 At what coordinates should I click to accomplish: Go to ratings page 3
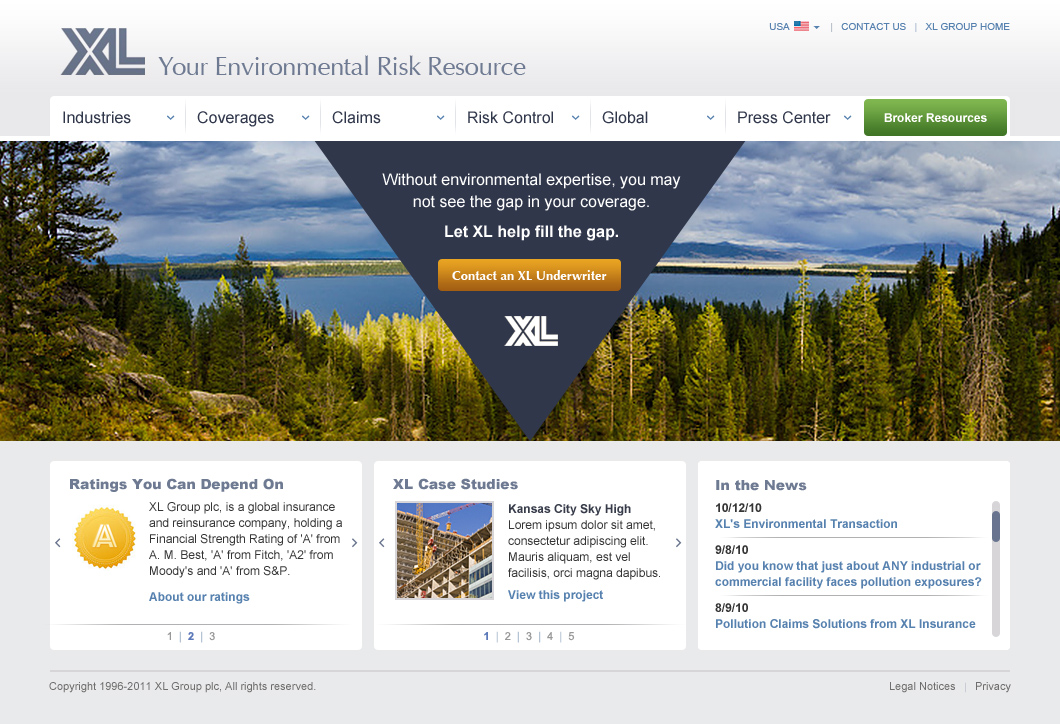[212, 636]
